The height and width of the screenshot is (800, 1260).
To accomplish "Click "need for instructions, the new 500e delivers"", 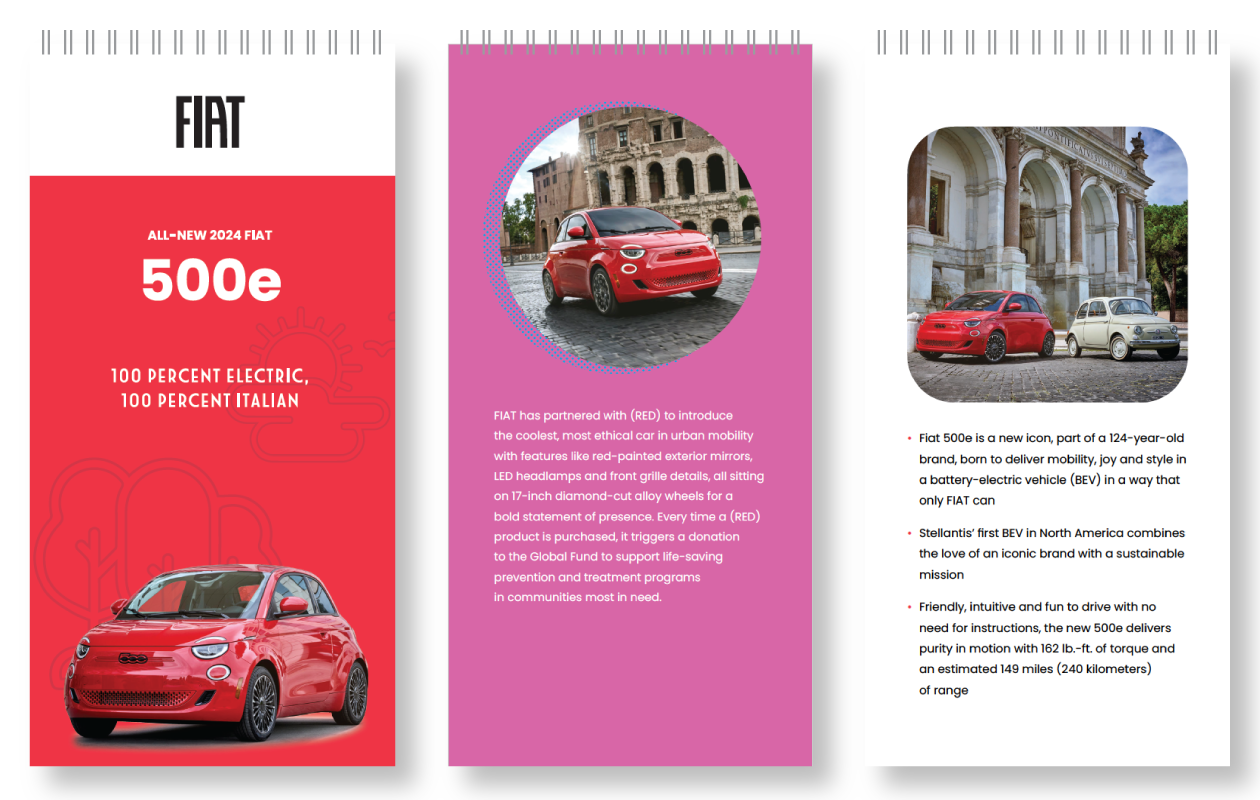I will [x=1045, y=628].
